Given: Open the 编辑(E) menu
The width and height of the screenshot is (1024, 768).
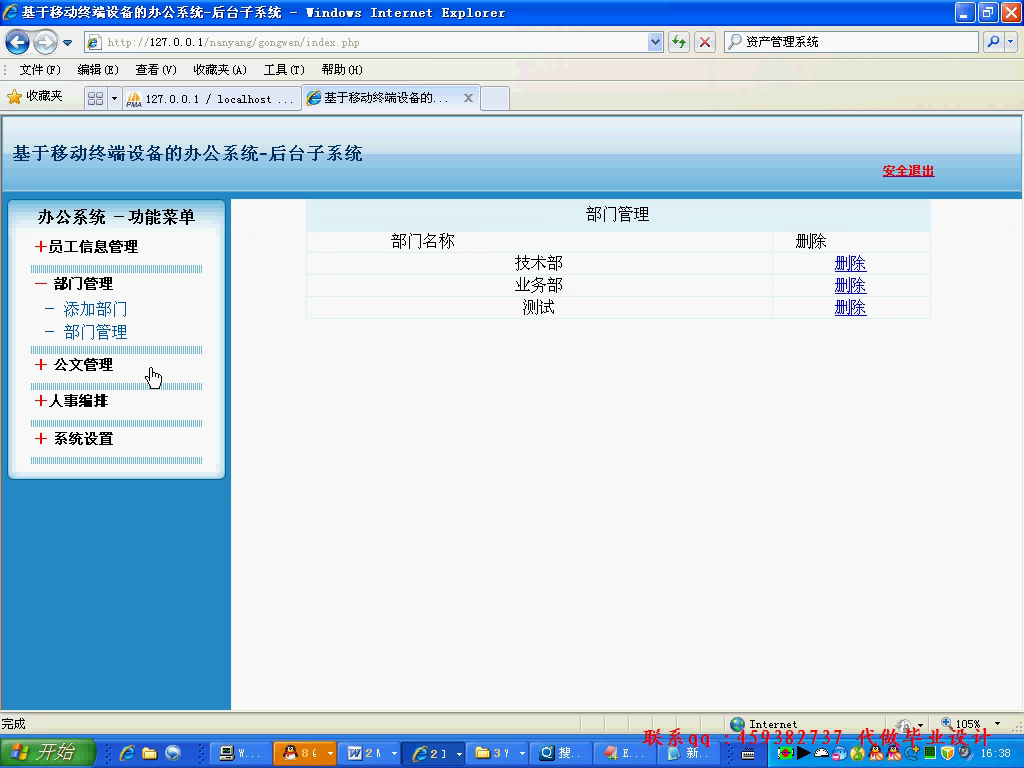Looking at the screenshot, I should pyautogui.click(x=97, y=70).
